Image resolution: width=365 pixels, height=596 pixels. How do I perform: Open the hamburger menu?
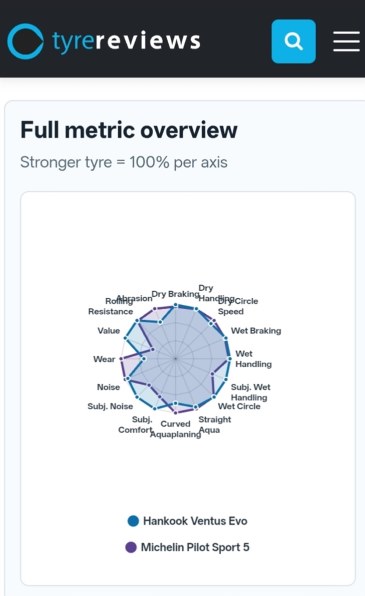point(346,41)
